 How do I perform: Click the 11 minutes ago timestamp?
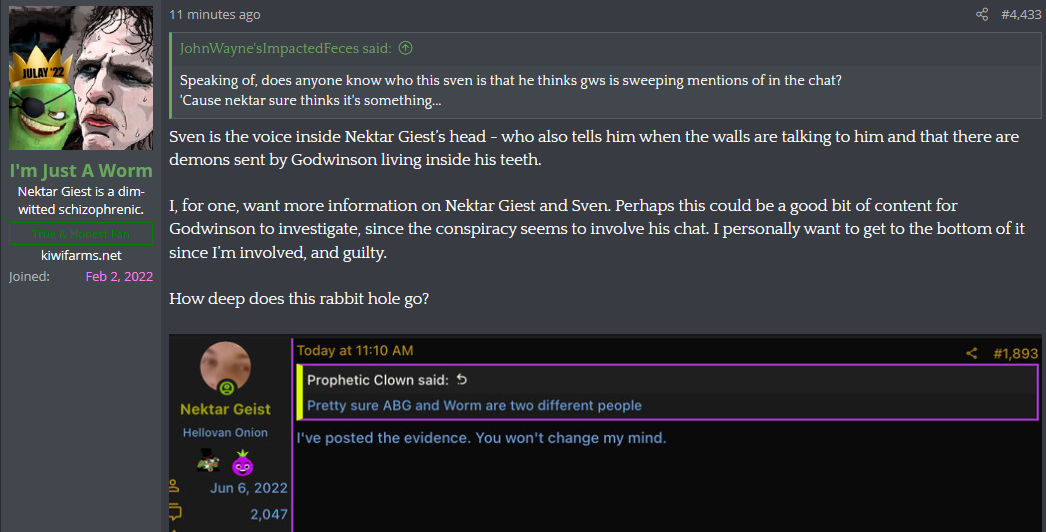pyautogui.click(x=215, y=14)
